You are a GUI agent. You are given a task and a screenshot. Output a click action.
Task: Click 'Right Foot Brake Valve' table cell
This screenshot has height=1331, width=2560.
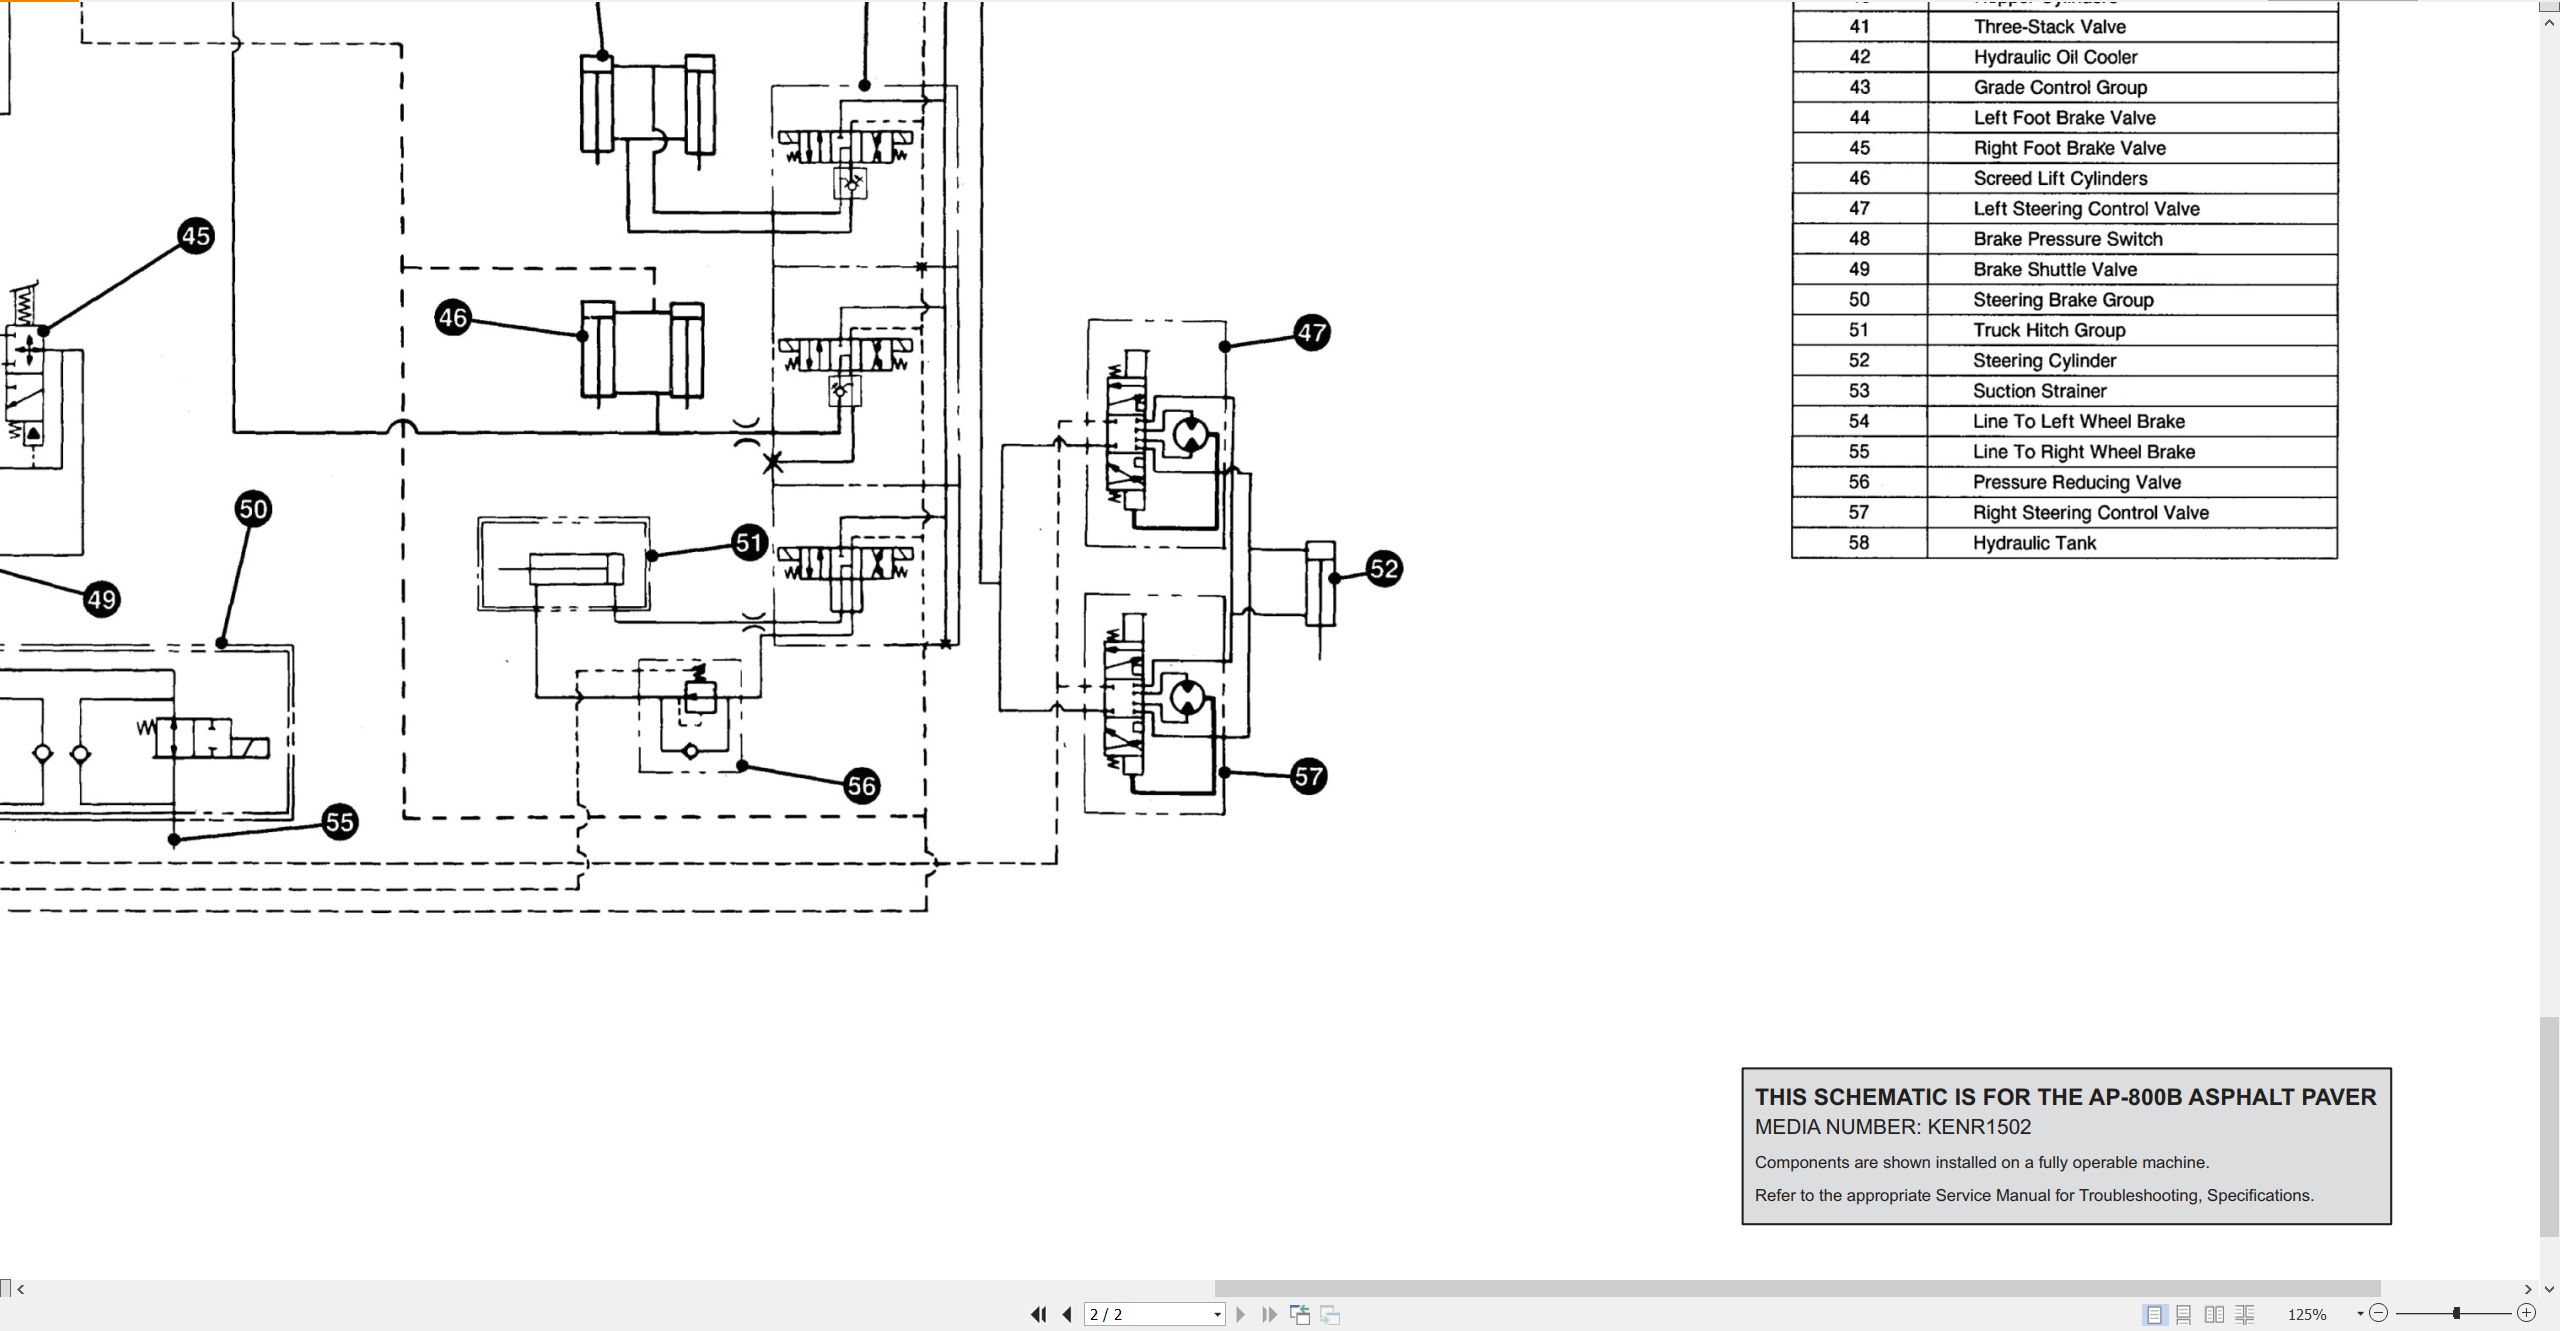pos(2133,148)
